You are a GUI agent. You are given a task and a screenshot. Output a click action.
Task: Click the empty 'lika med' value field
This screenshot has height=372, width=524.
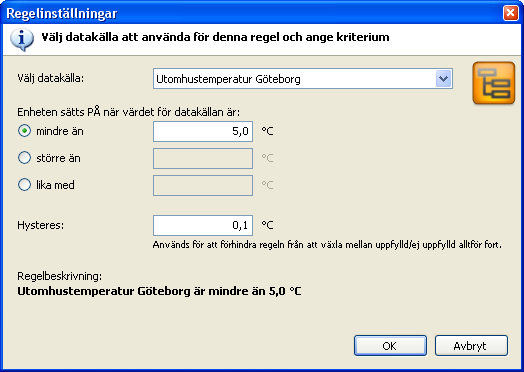(x=203, y=185)
